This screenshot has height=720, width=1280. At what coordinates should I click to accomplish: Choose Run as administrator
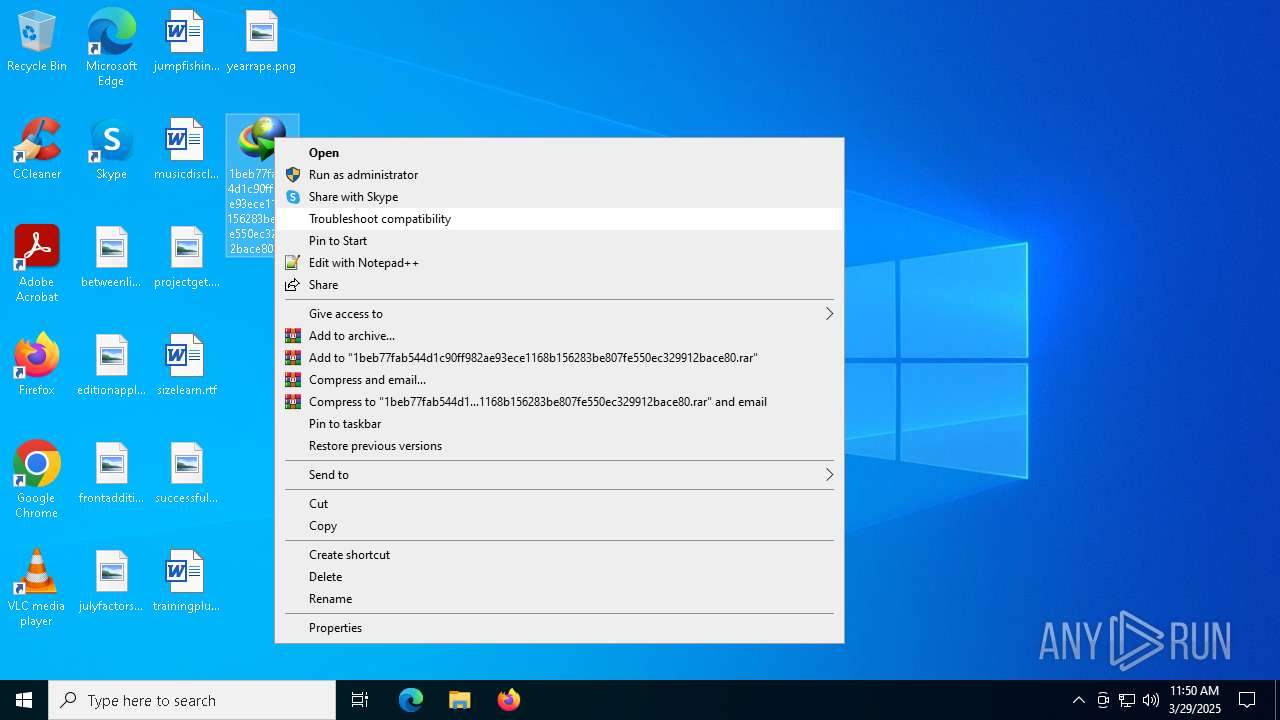click(x=559, y=175)
